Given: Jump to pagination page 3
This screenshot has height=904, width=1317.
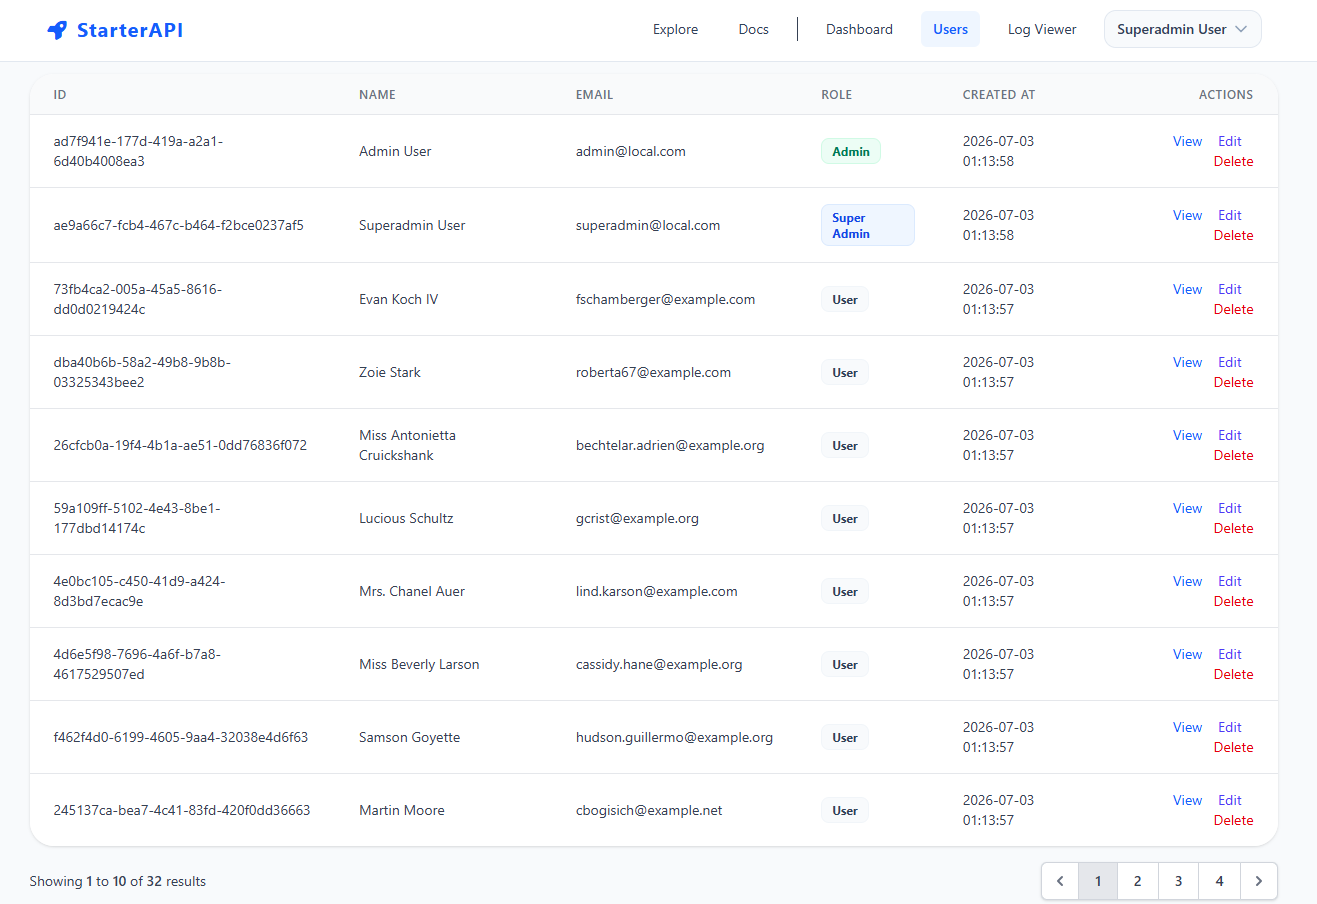Looking at the screenshot, I should (1179, 881).
